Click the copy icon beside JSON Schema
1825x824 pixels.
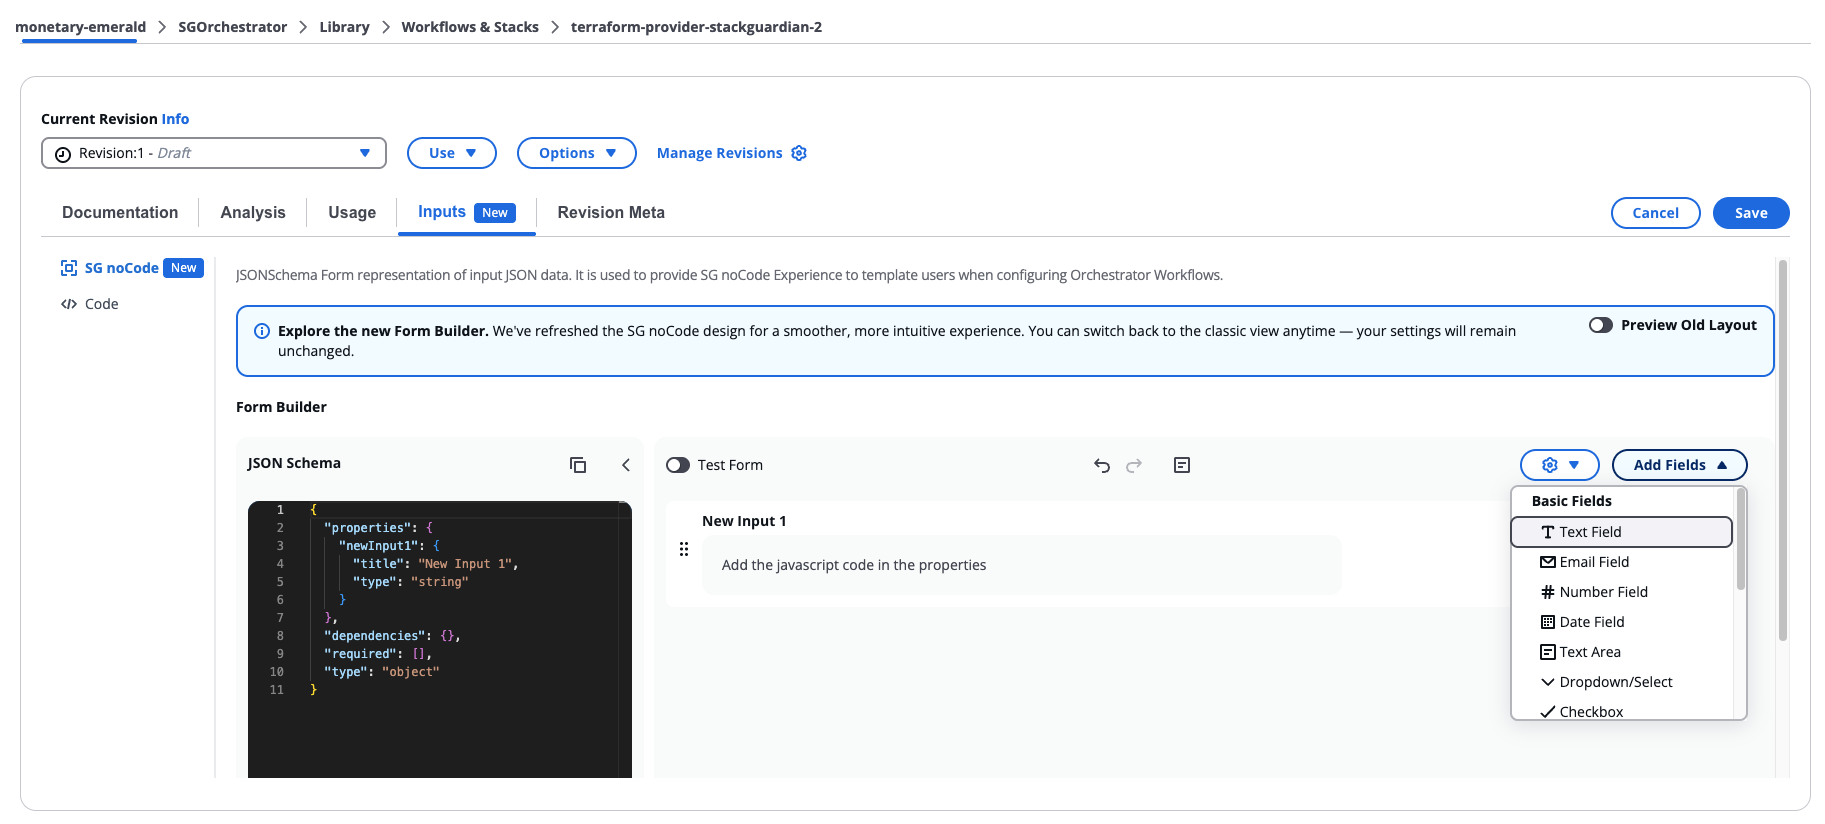click(578, 464)
